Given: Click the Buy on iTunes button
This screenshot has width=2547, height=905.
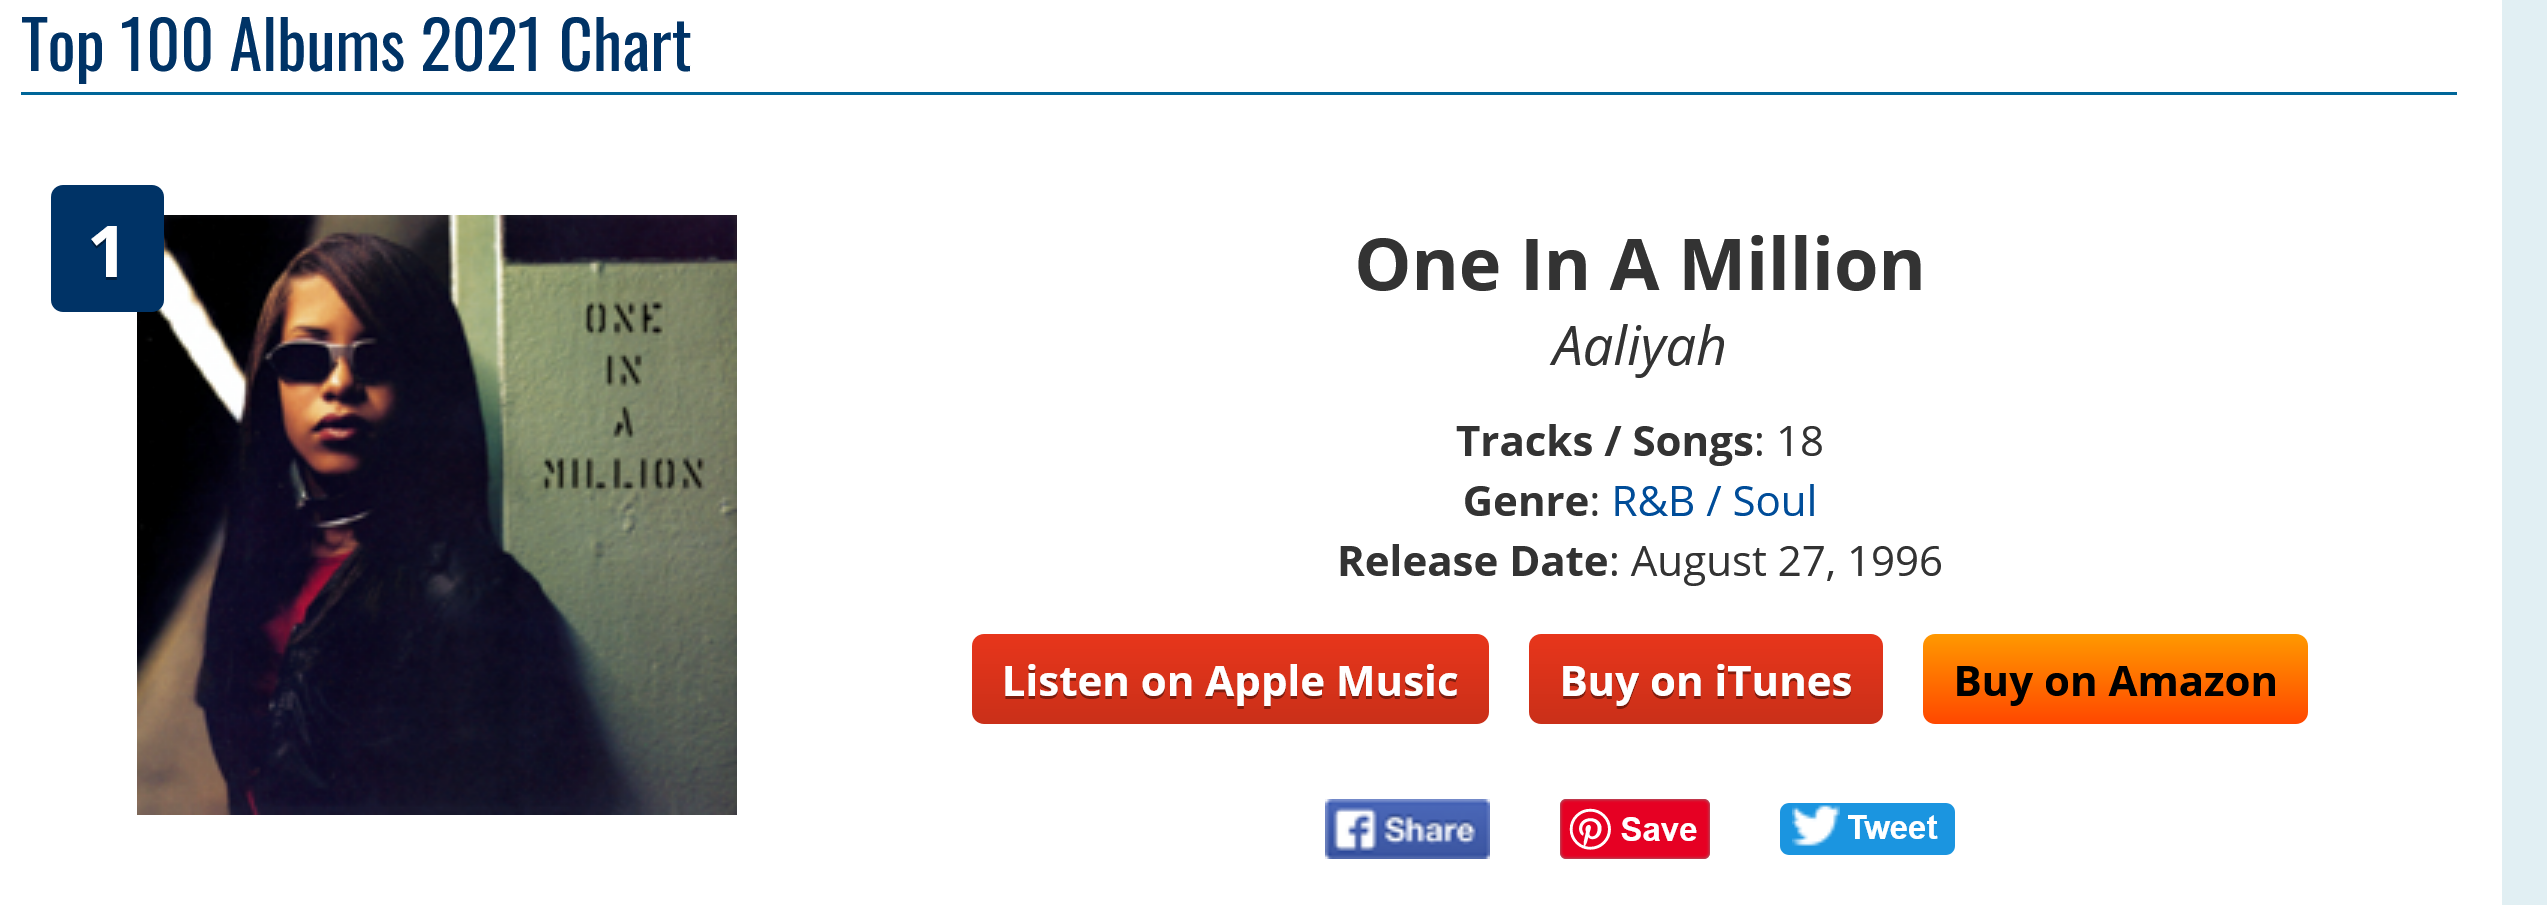Looking at the screenshot, I should [1705, 680].
